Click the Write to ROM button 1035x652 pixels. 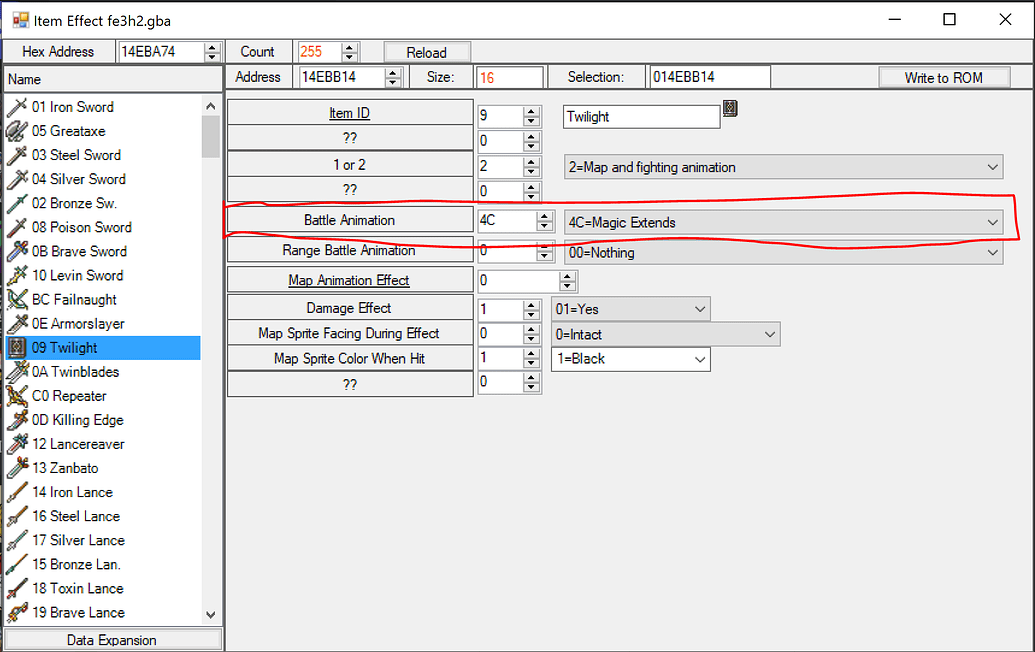[944, 76]
